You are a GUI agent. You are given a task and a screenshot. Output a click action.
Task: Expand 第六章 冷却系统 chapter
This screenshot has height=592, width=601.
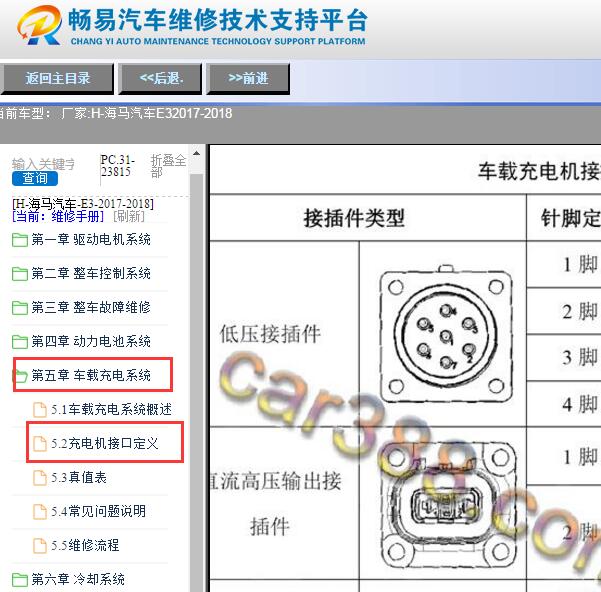78,579
